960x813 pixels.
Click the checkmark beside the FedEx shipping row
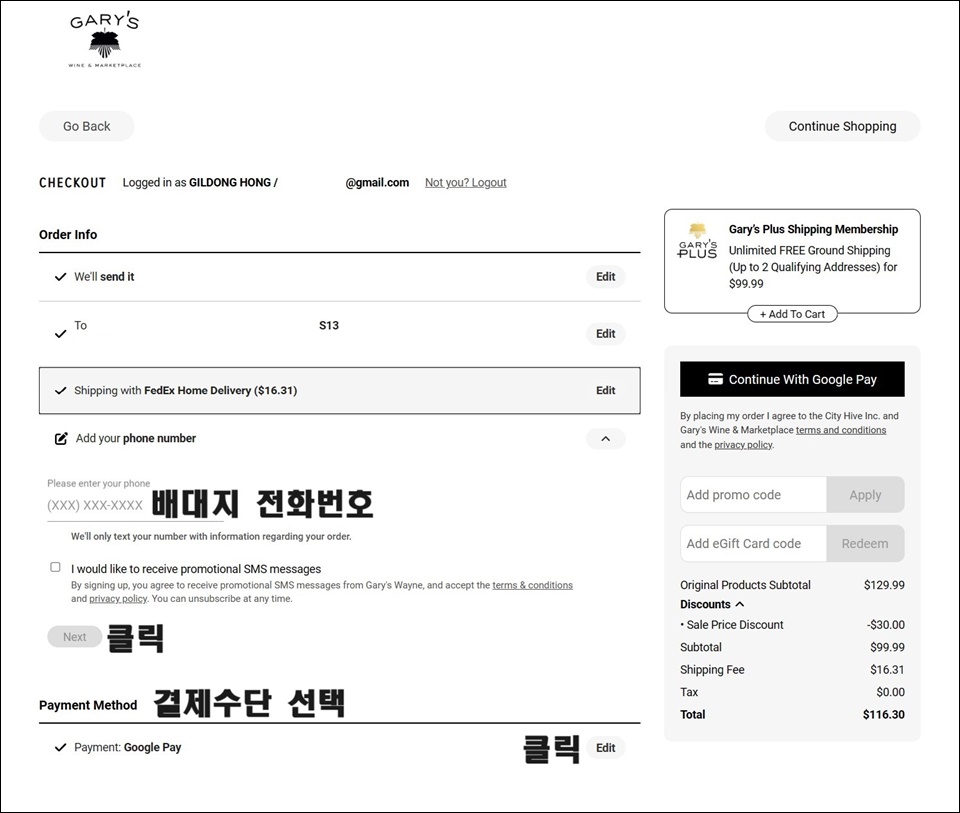tap(60, 391)
